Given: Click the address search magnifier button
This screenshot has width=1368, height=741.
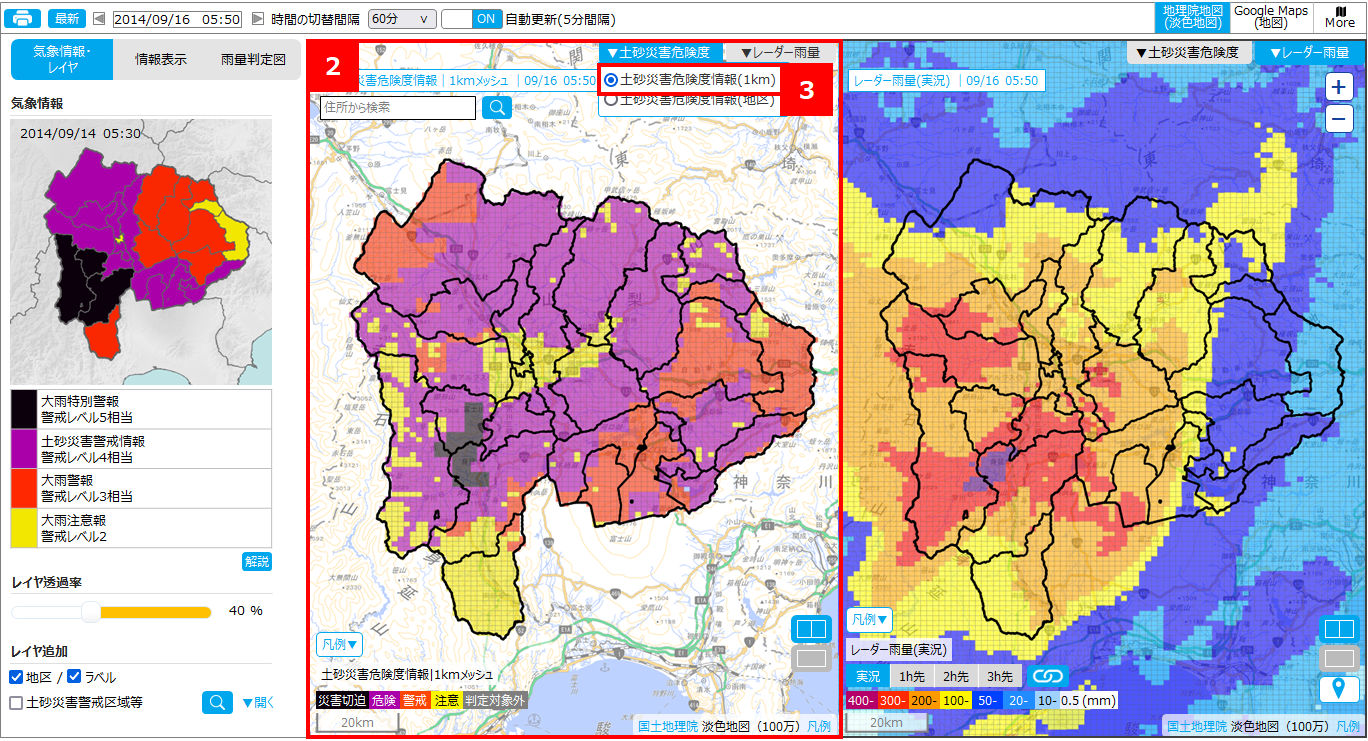Looking at the screenshot, I should [x=497, y=108].
